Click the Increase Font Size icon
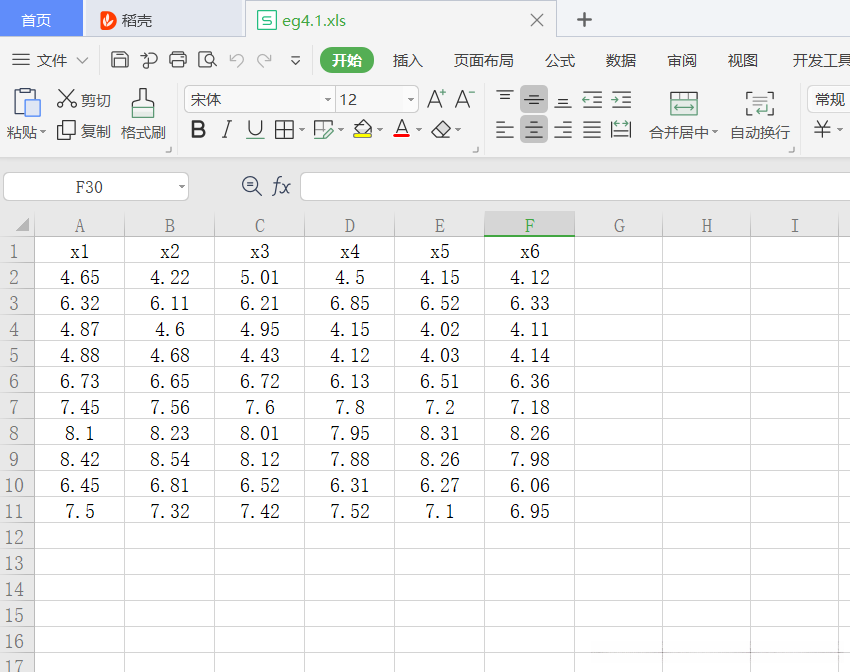 [436, 99]
